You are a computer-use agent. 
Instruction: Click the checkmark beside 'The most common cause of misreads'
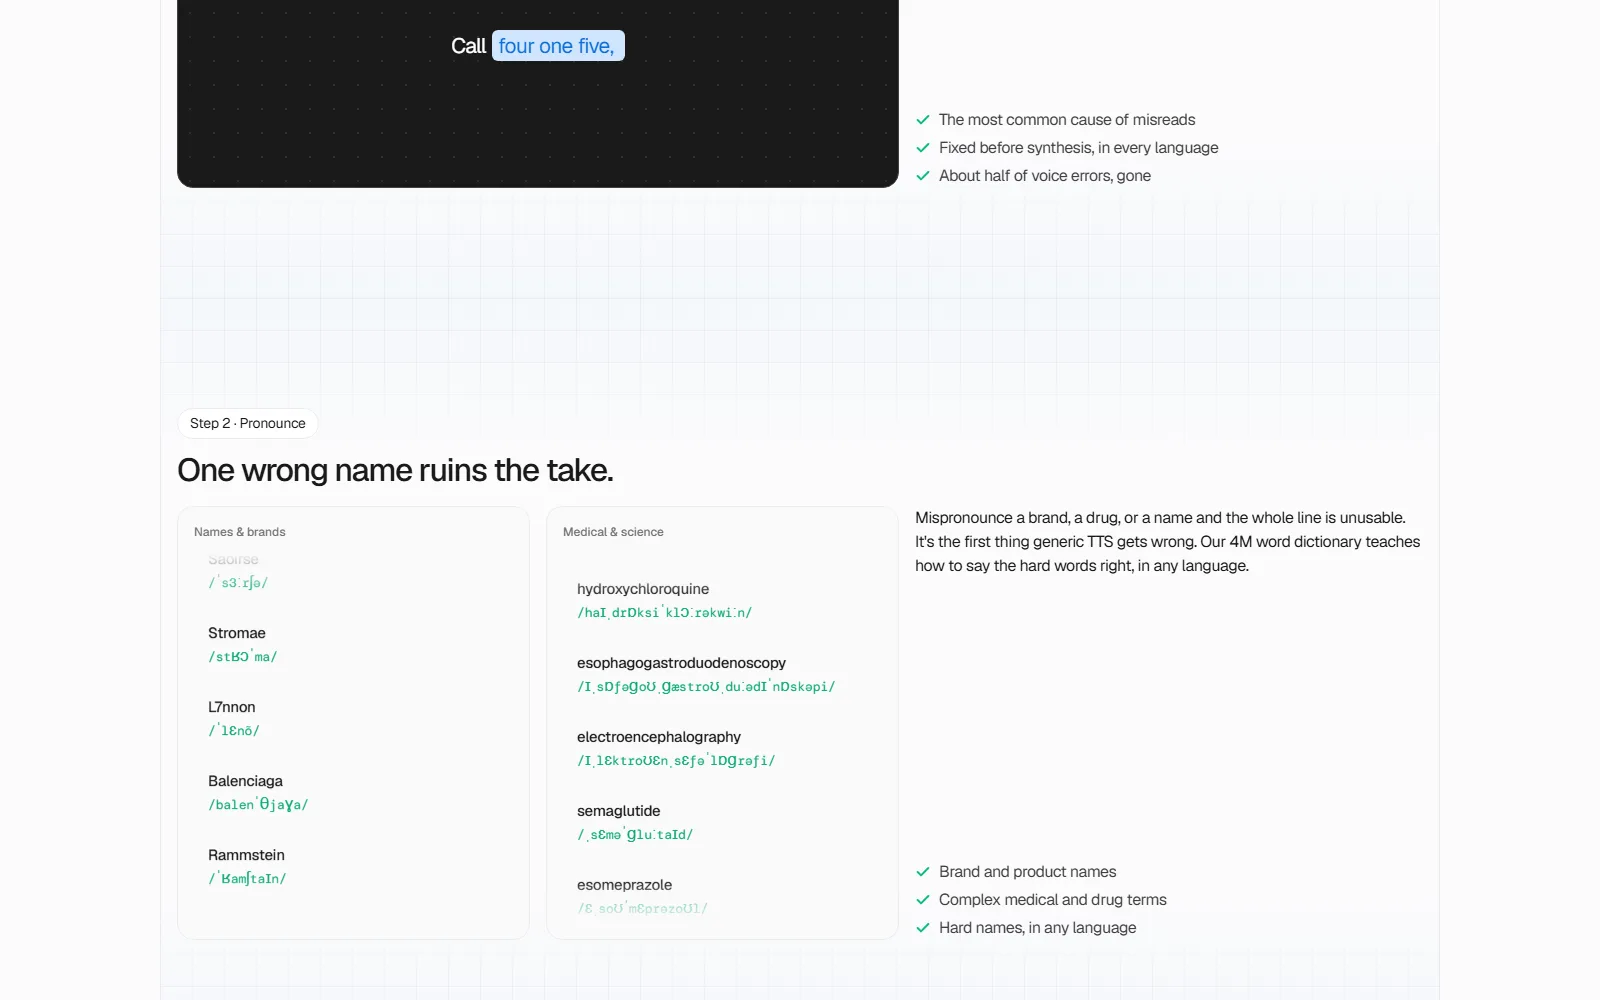pyautogui.click(x=923, y=120)
